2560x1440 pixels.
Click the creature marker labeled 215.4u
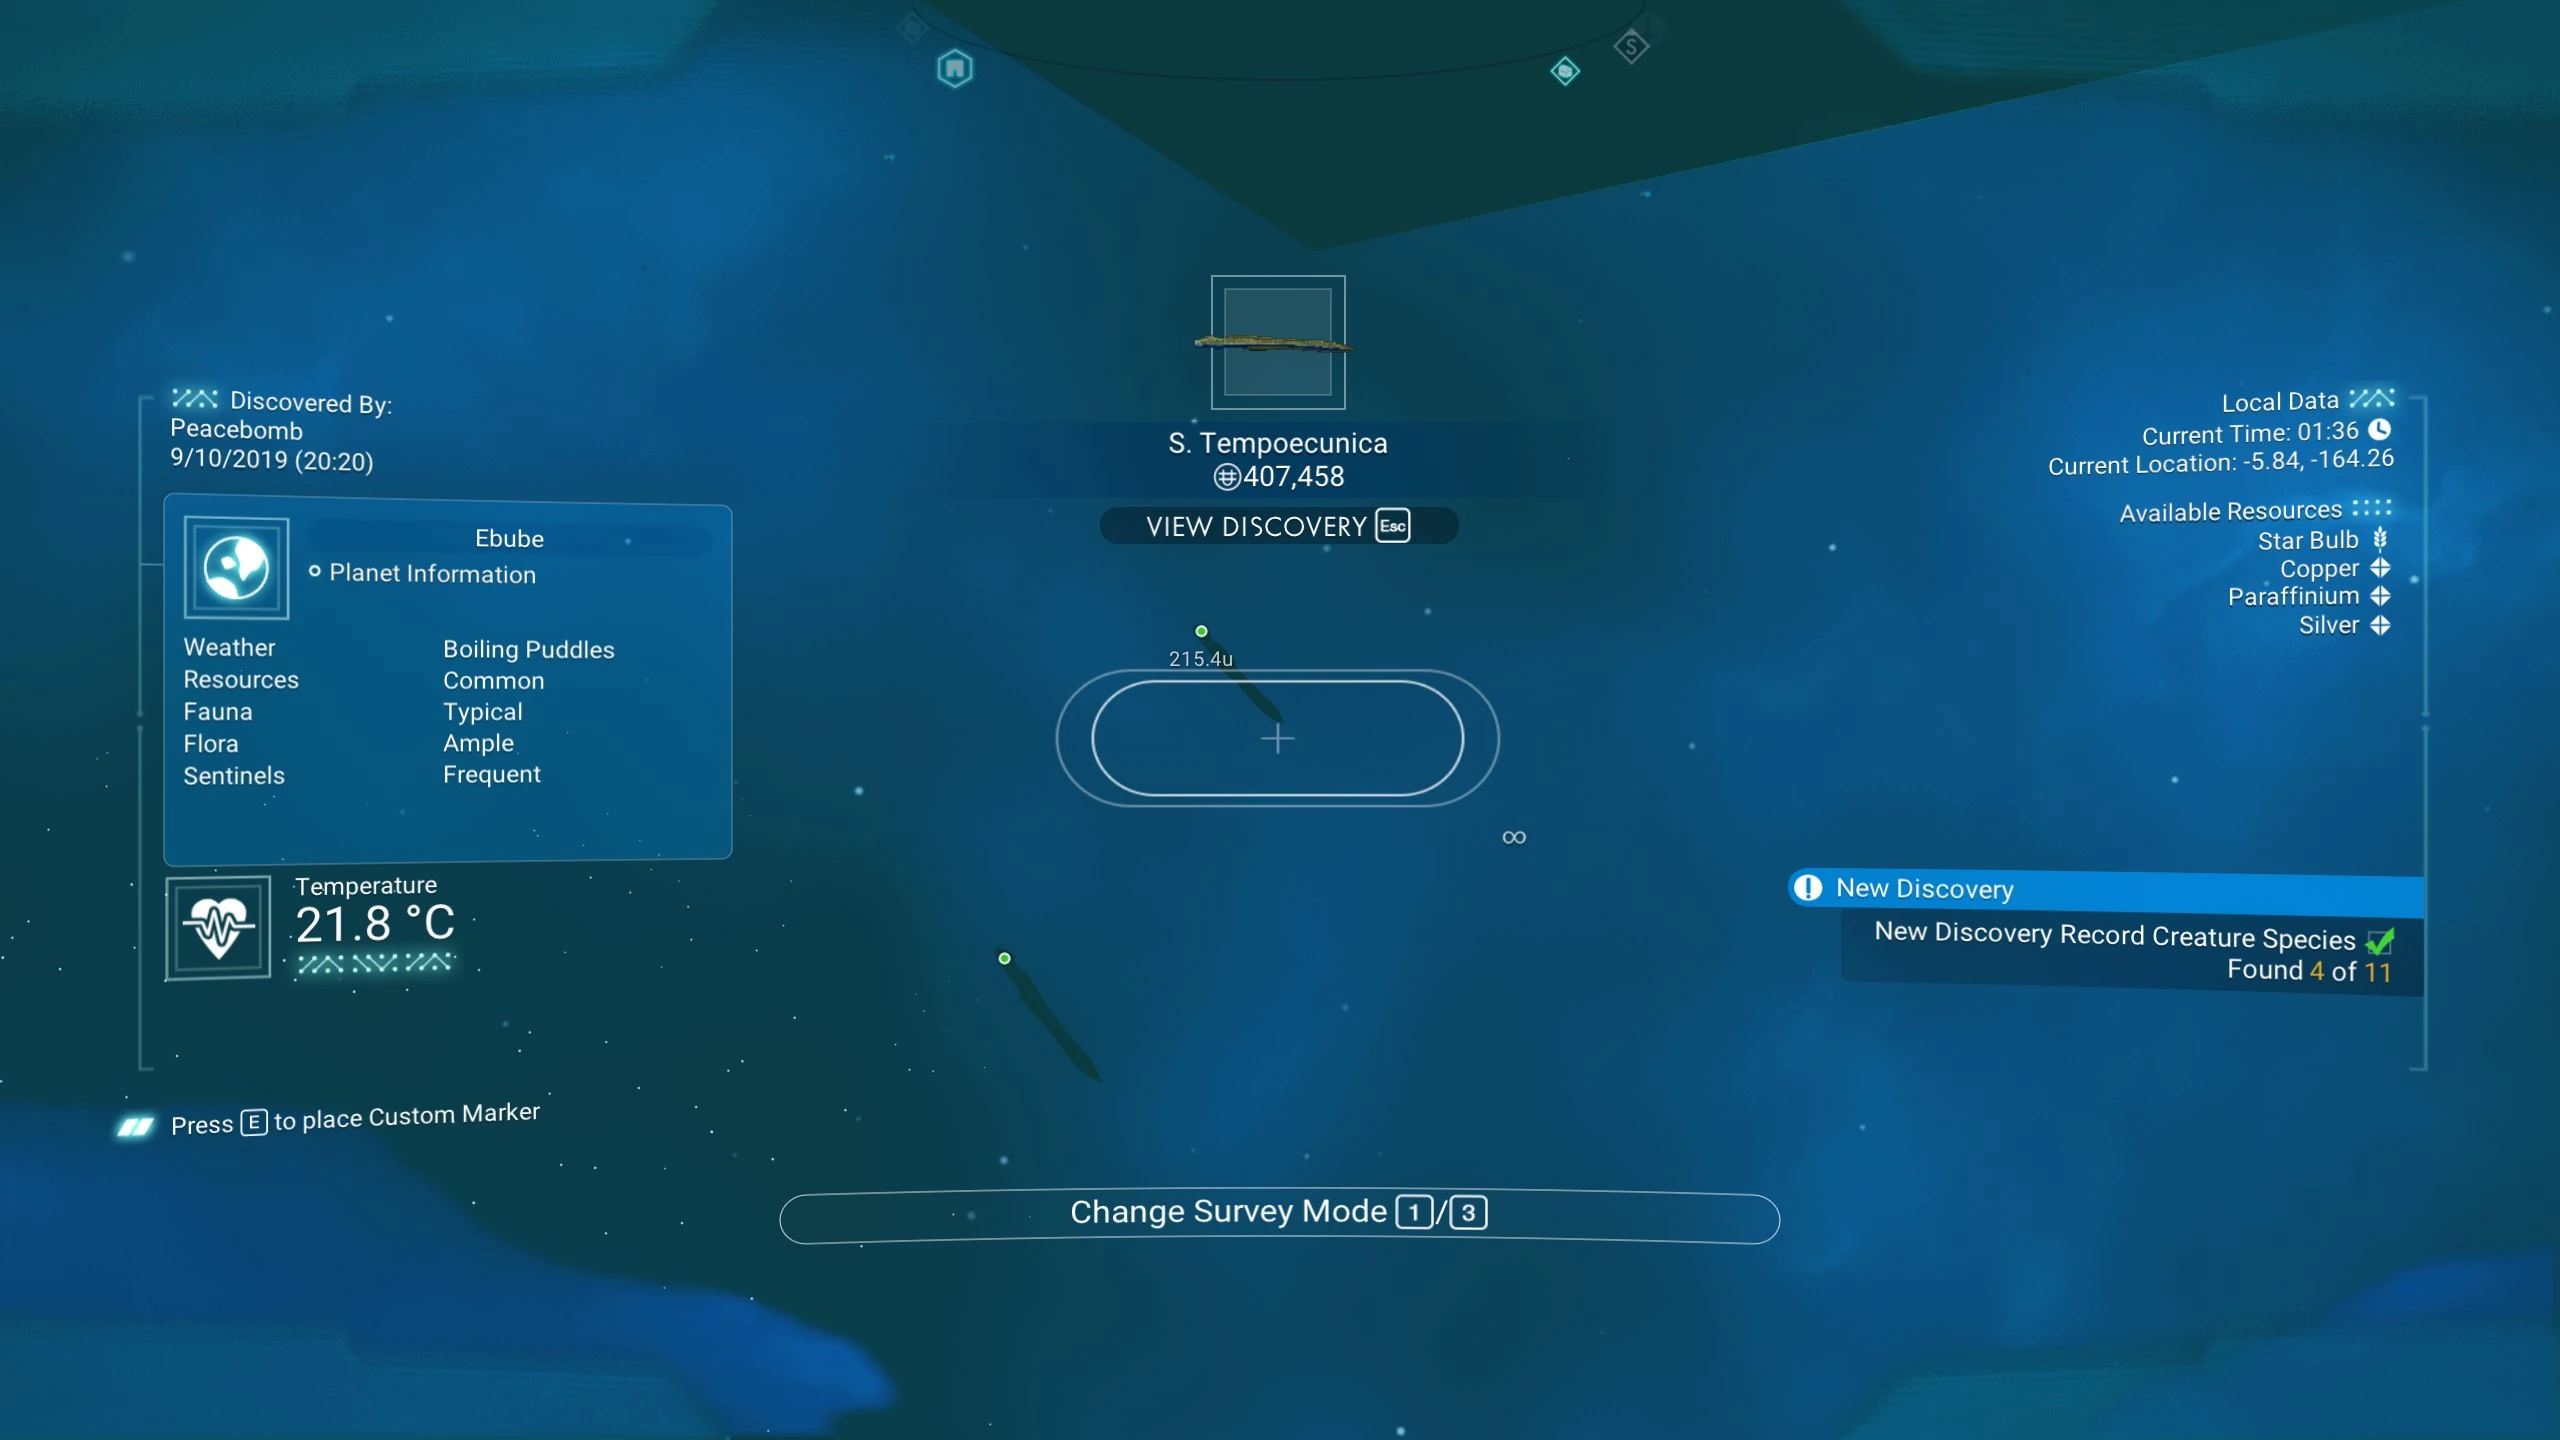pyautogui.click(x=1201, y=631)
